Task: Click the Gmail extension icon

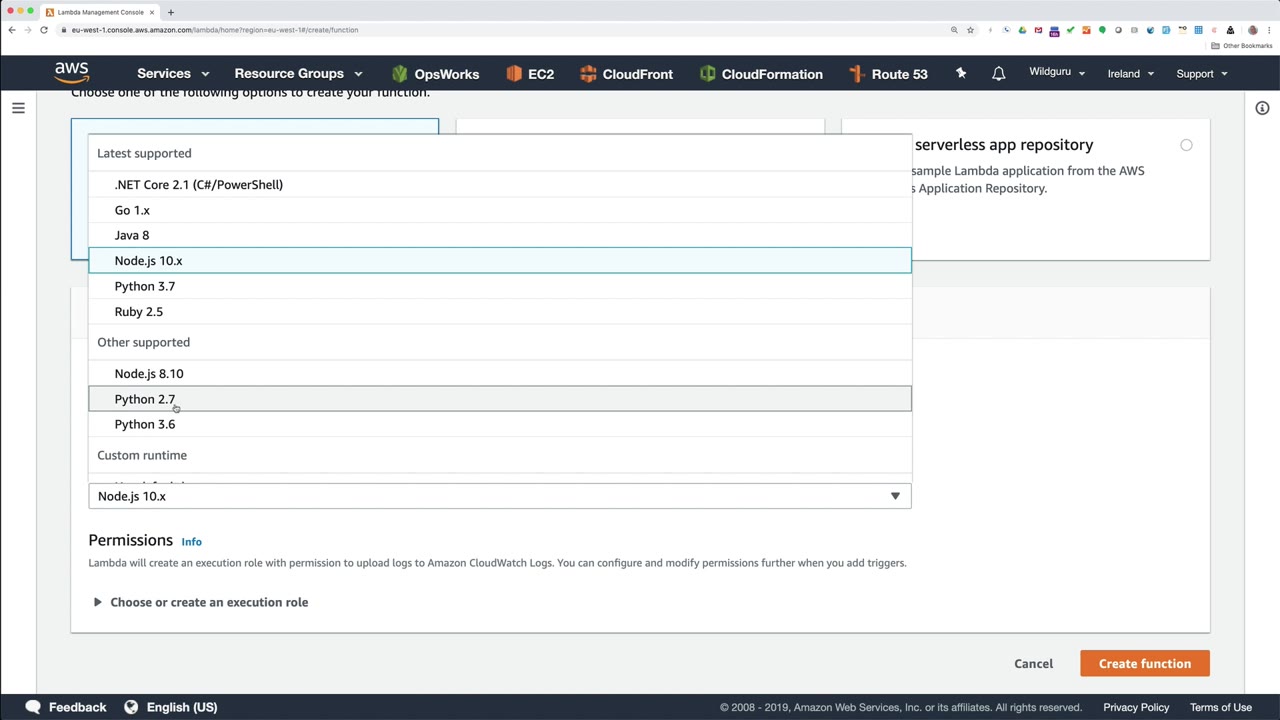Action: point(1038,30)
